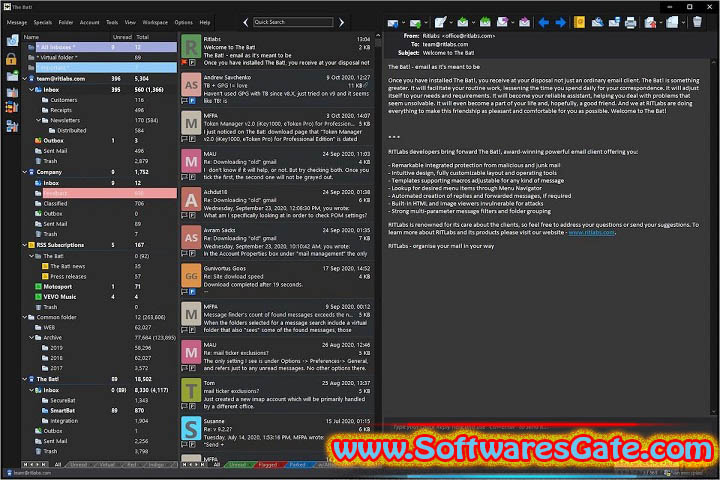Toggle flag on Gunivortus Goos message
Image resolution: width=720 pixels, height=480 pixels.
pyautogui.click(x=184, y=291)
